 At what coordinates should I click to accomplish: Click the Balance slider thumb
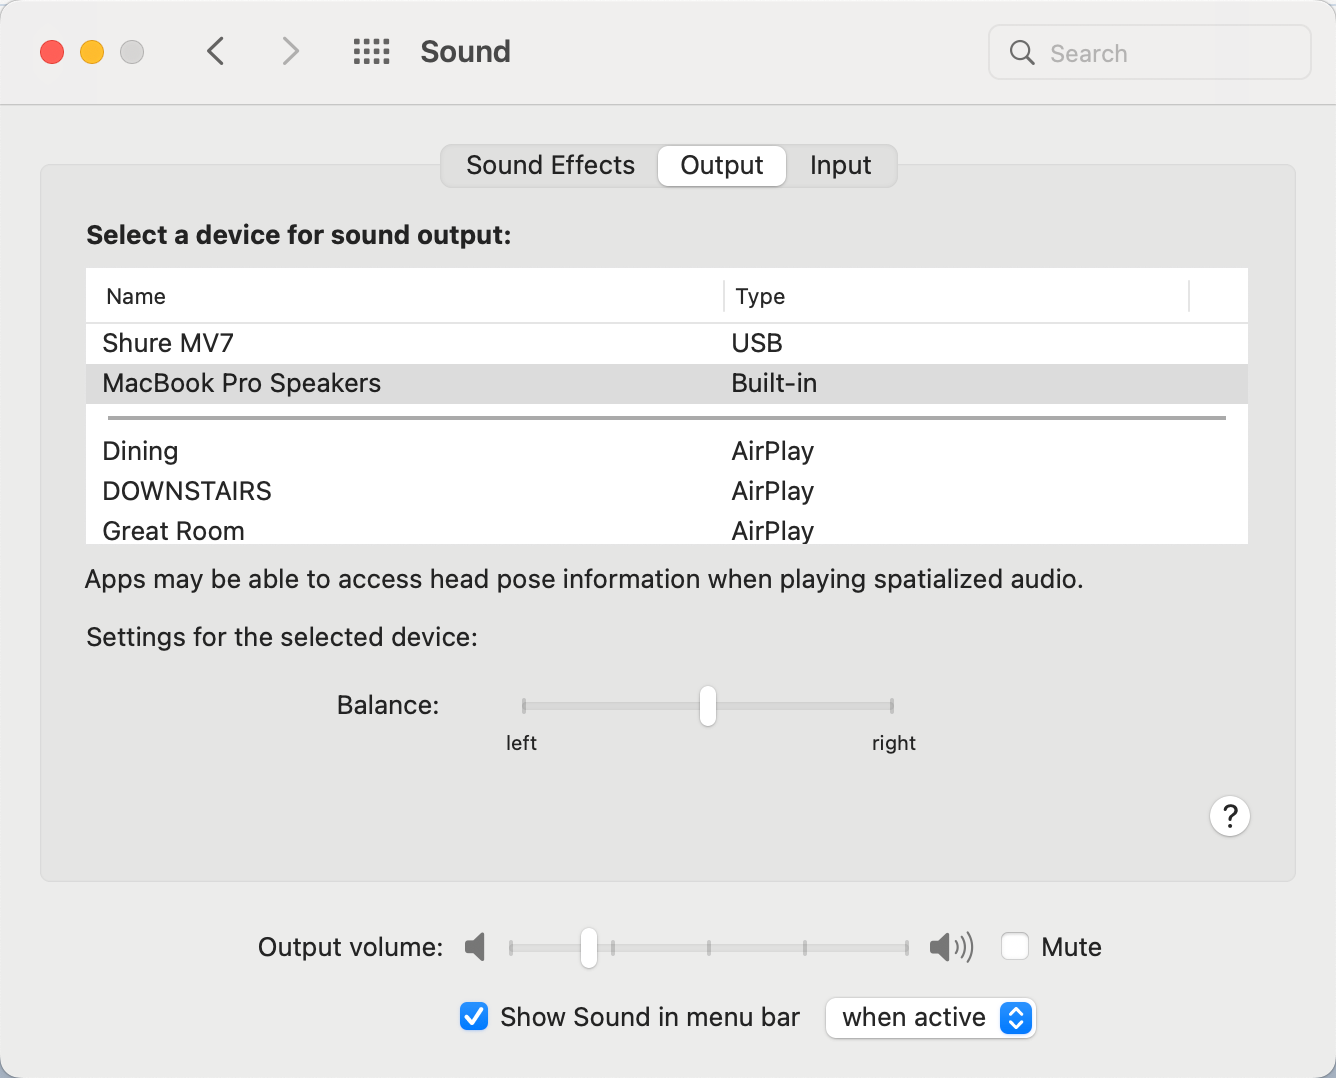708,706
